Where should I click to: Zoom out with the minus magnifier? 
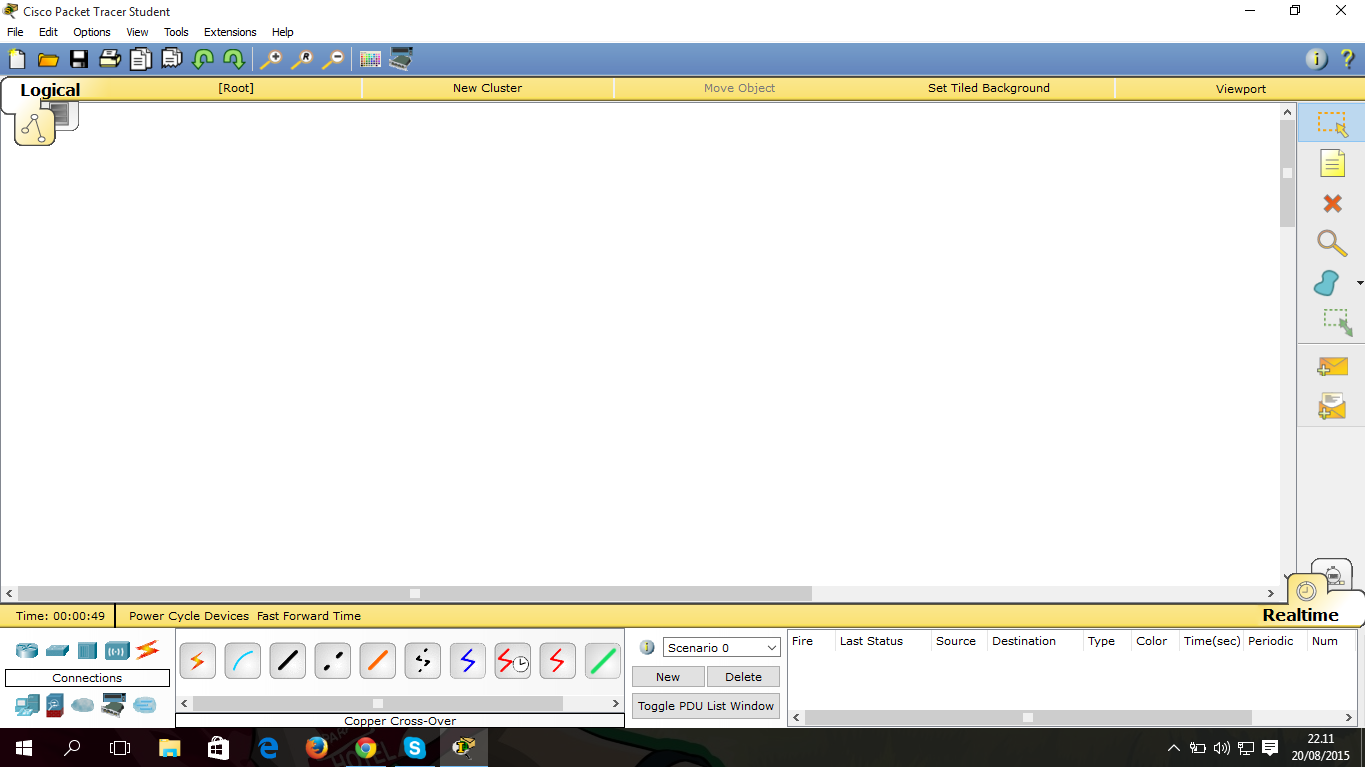[x=333, y=59]
